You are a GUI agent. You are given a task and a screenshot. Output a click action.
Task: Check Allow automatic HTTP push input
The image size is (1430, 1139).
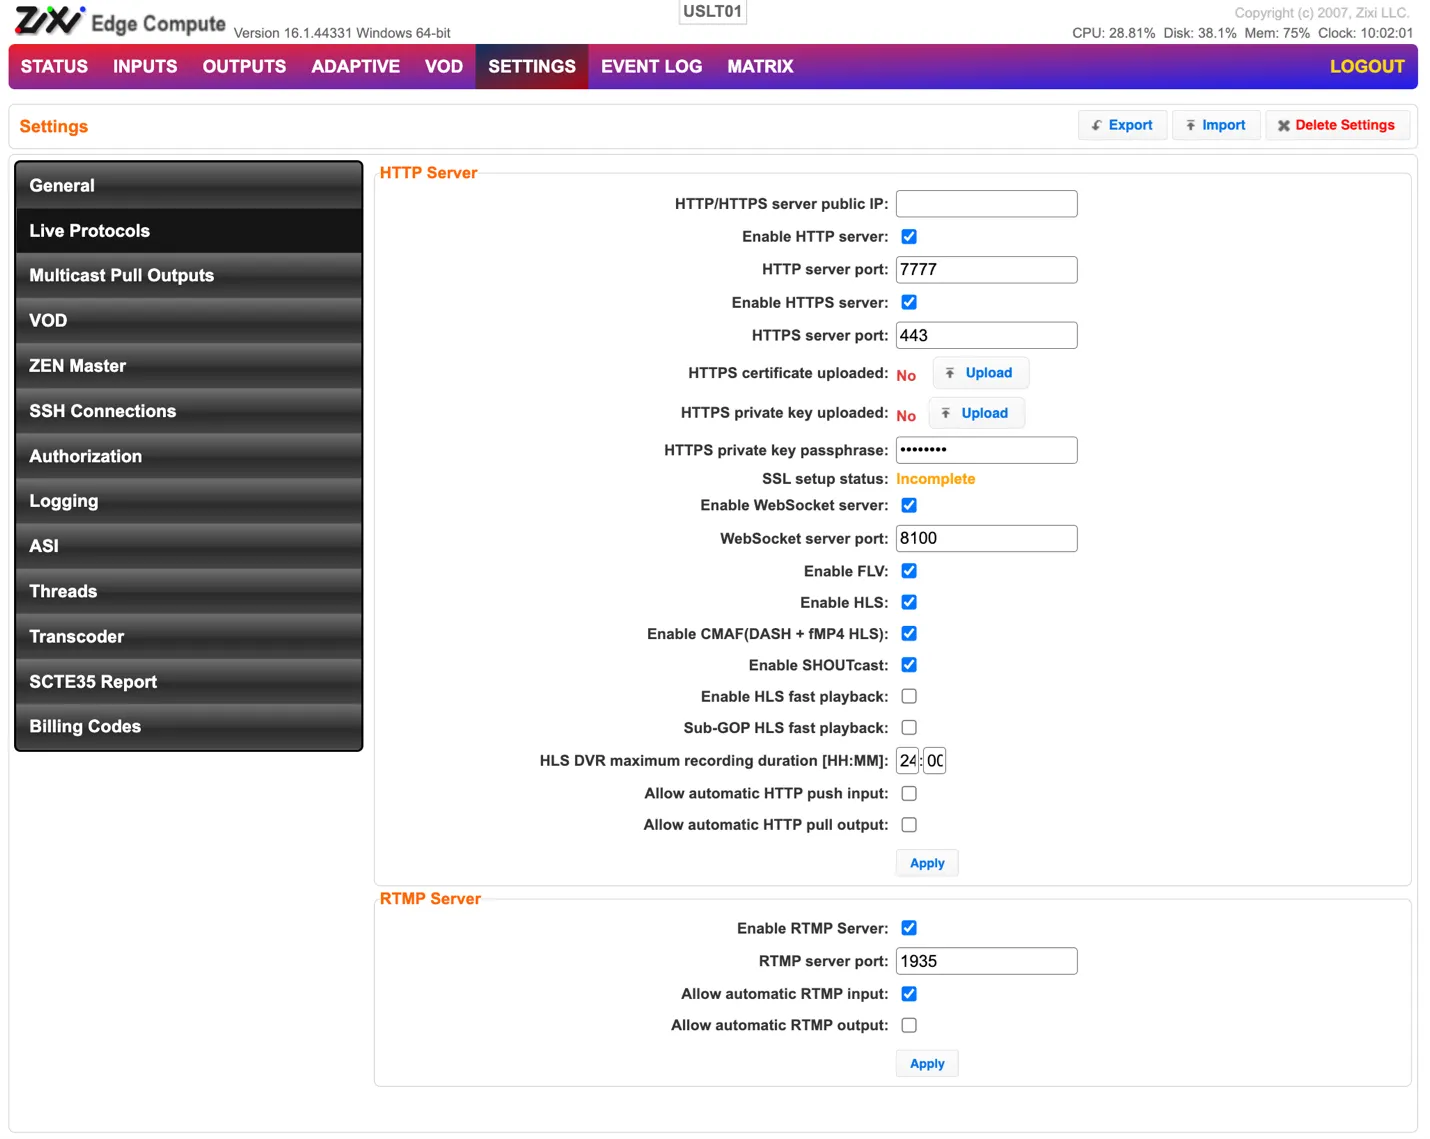(x=909, y=793)
